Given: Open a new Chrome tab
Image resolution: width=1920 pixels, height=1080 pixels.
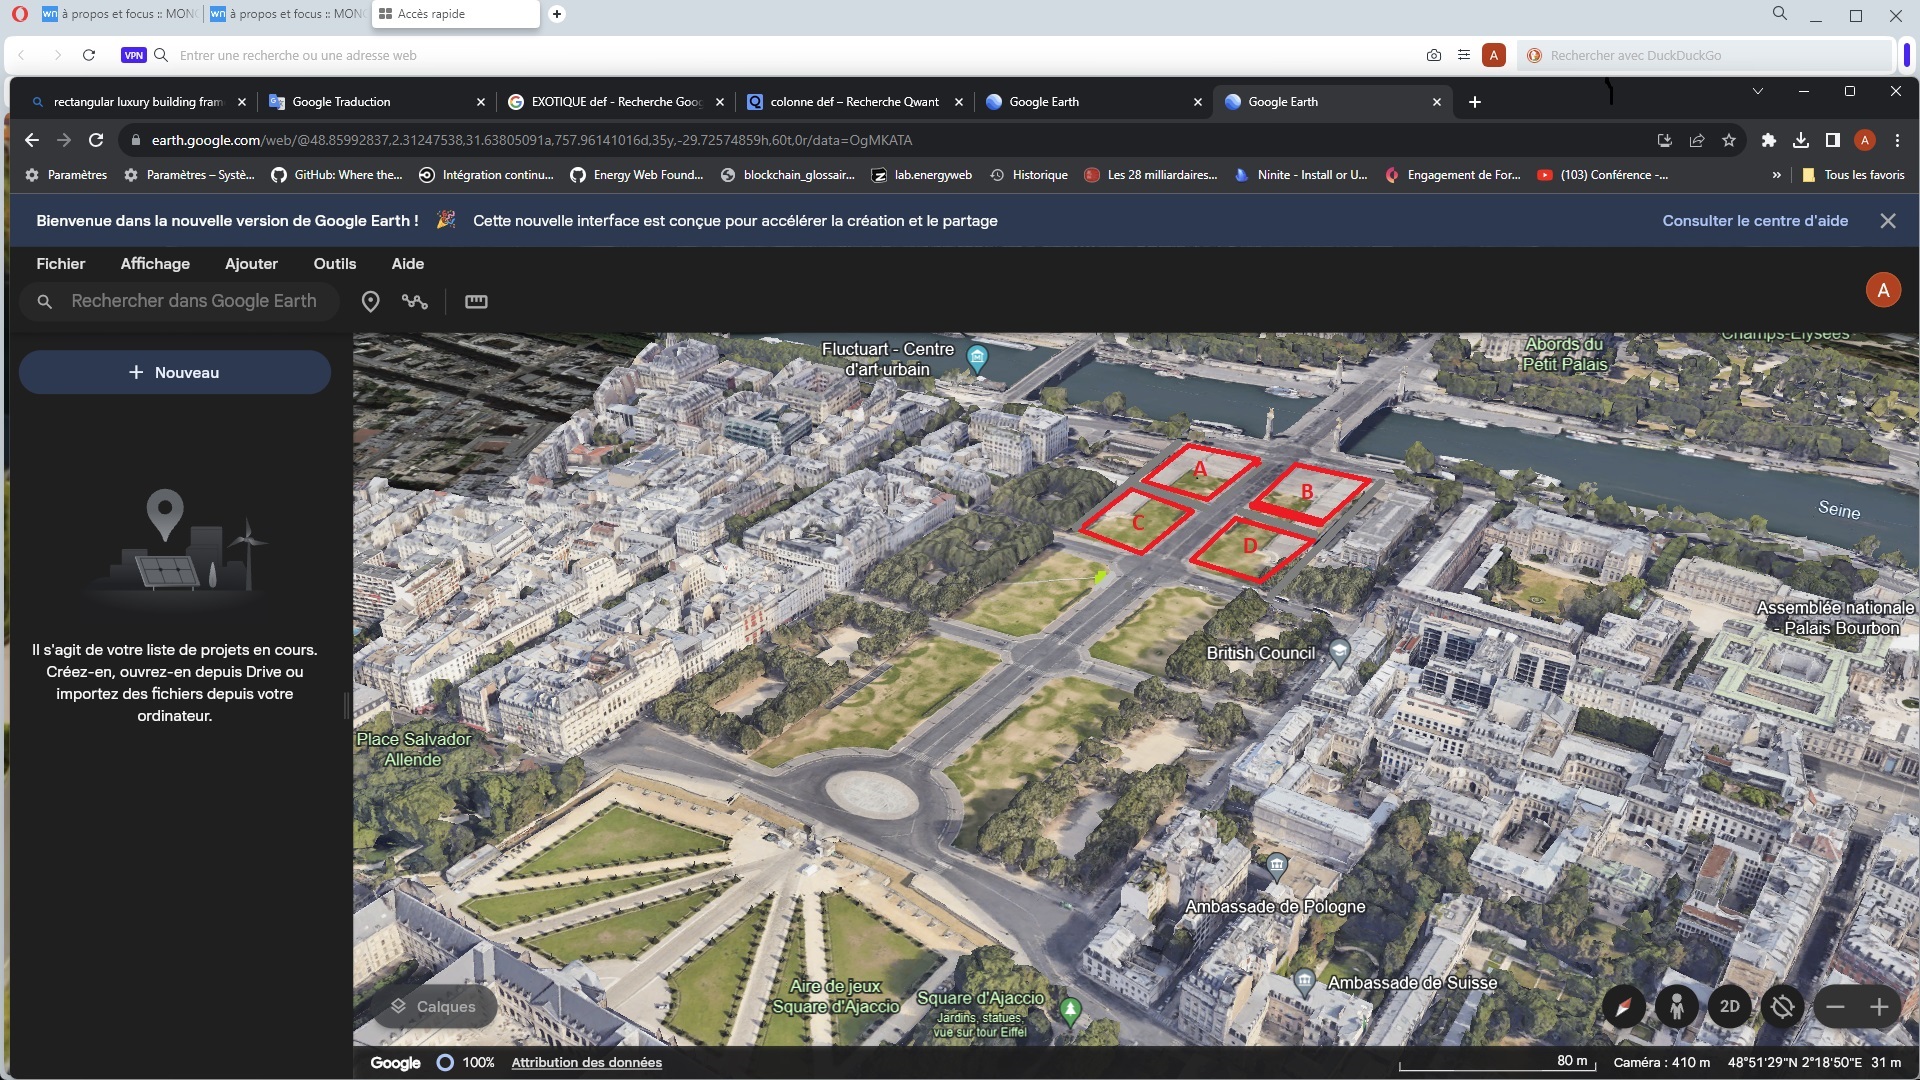Looking at the screenshot, I should pyautogui.click(x=1475, y=102).
